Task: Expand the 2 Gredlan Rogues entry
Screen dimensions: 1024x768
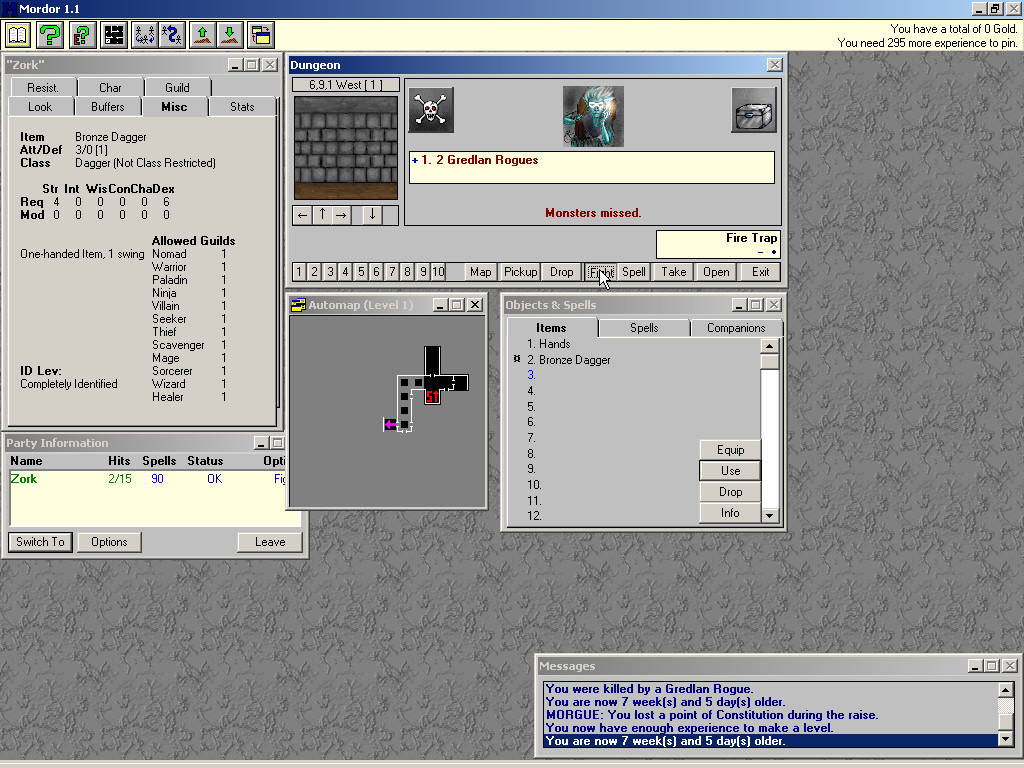Action: pos(415,160)
